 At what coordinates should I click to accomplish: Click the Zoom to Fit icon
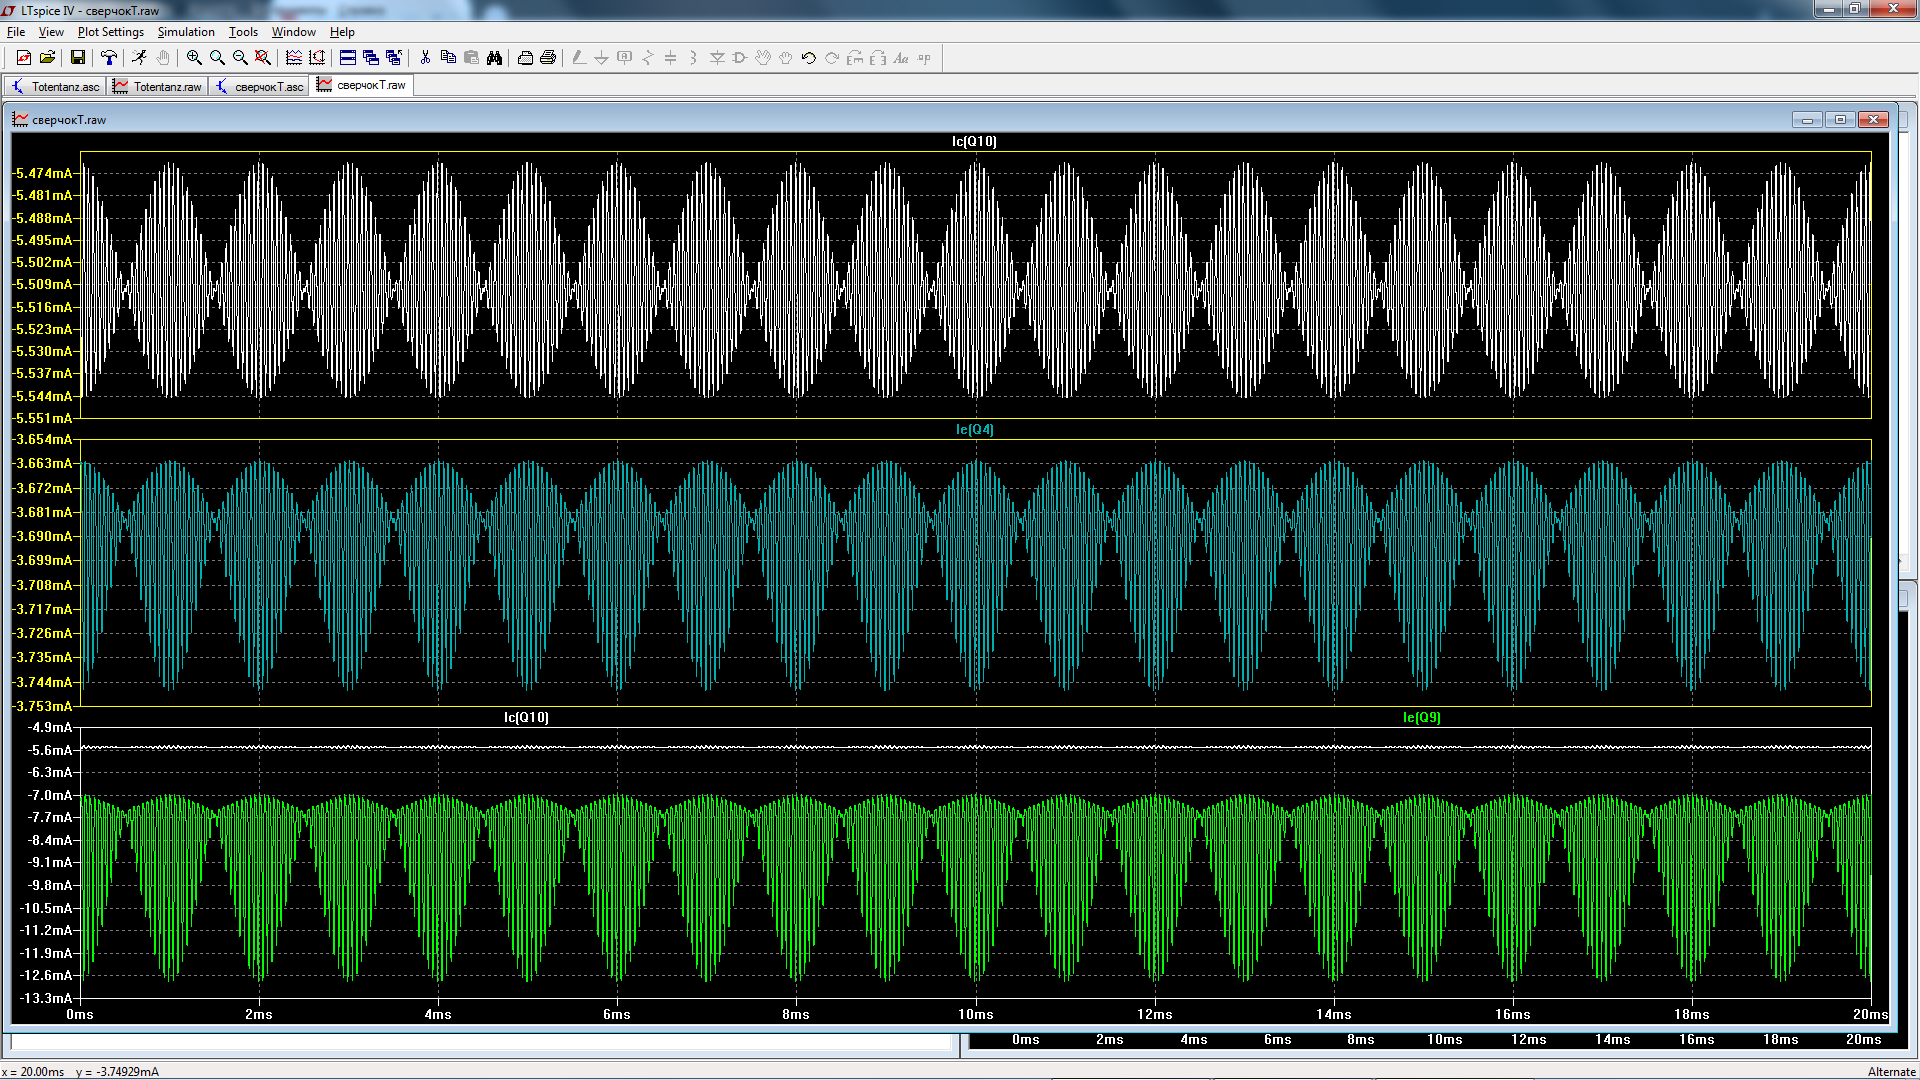[x=262, y=58]
